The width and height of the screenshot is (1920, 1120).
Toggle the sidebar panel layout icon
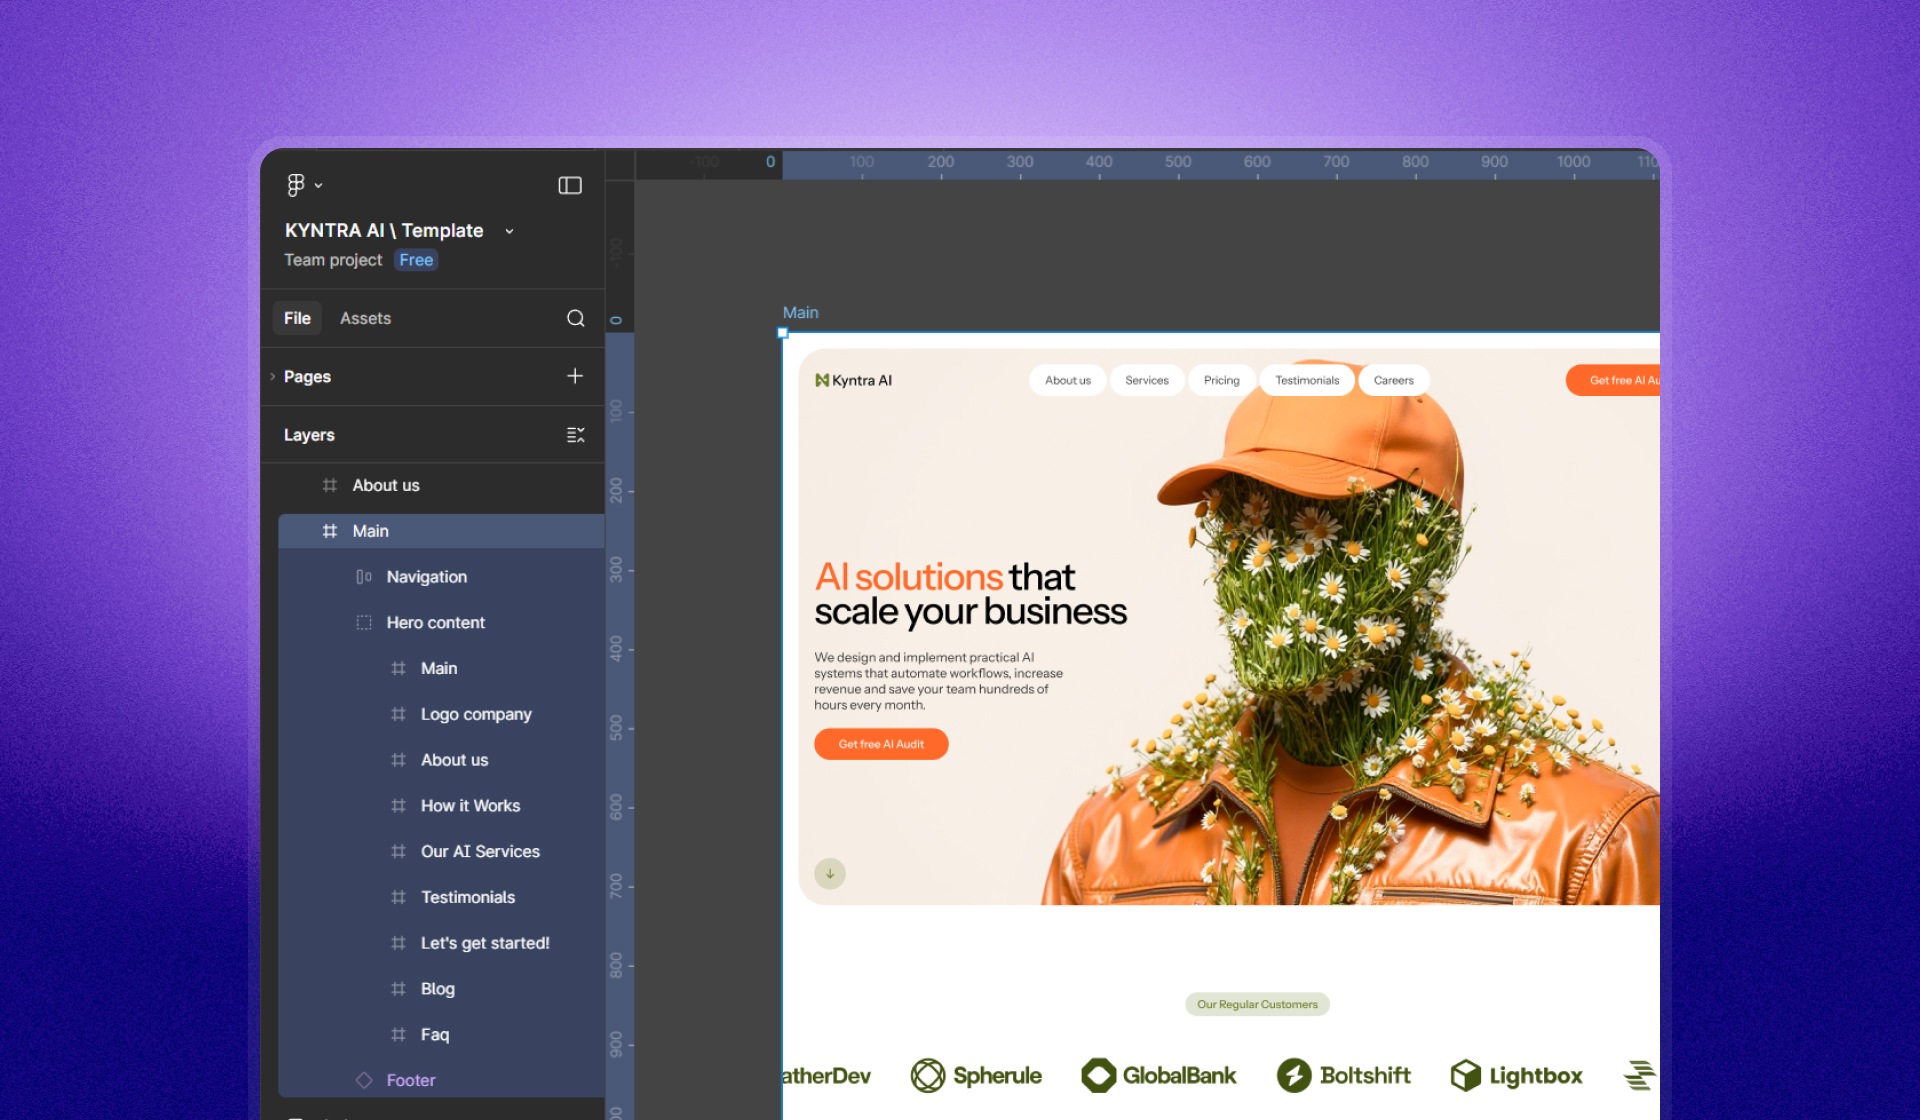pyautogui.click(x=570, y=185)
